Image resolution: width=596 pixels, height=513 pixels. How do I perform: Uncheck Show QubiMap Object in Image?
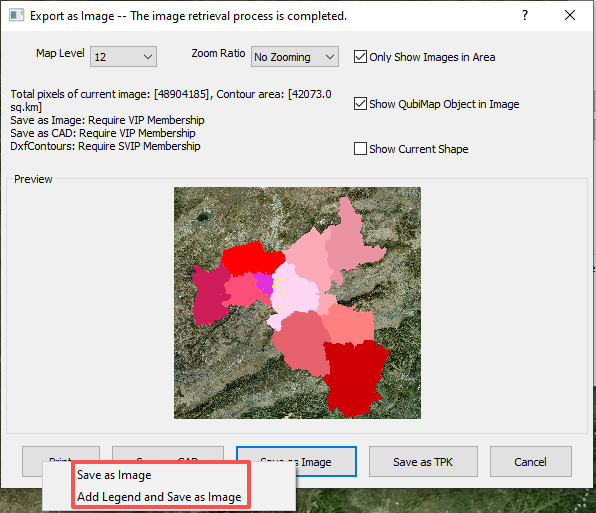pos(360,104)
